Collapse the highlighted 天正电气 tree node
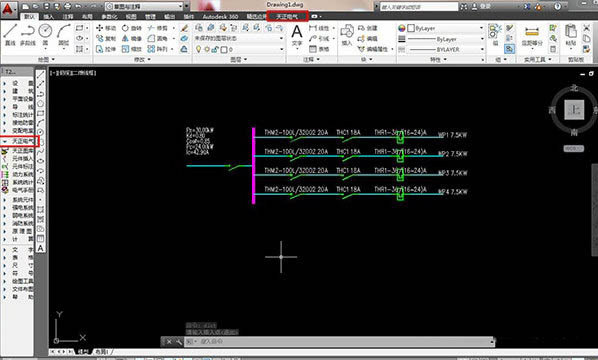This screenshot has width=598, height=360. point(5,141)
